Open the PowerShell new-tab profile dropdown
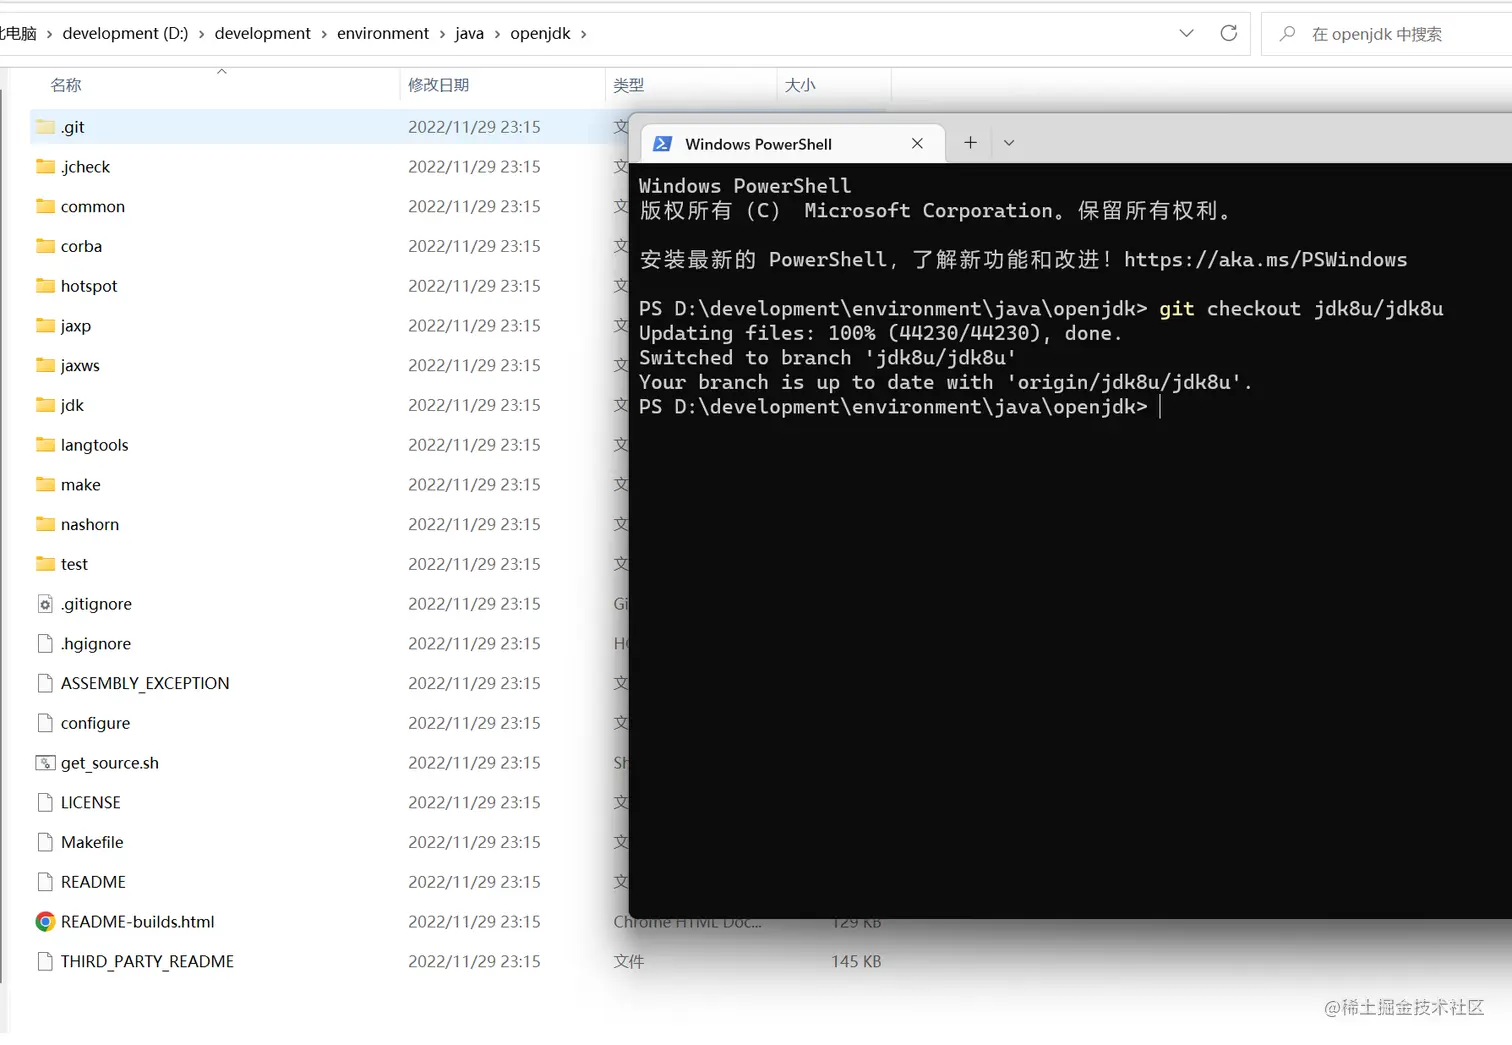Image resolution: width=1512 pixels, height=1045 pixels. click(1009, 143)
